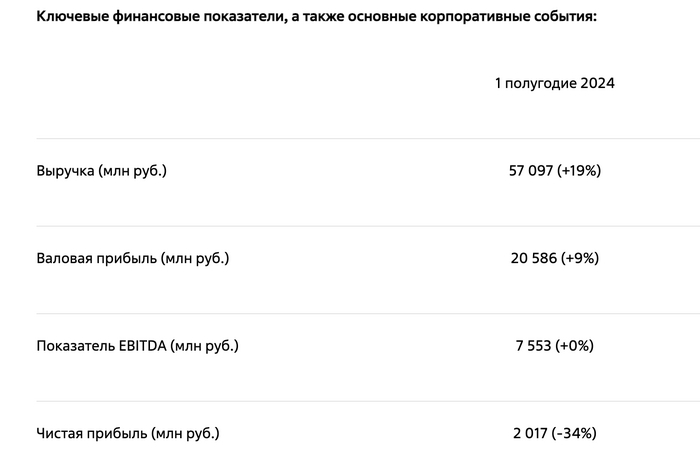Click the "(+9%)" gross profit change
700x464 pixels.
coord(581,258)
